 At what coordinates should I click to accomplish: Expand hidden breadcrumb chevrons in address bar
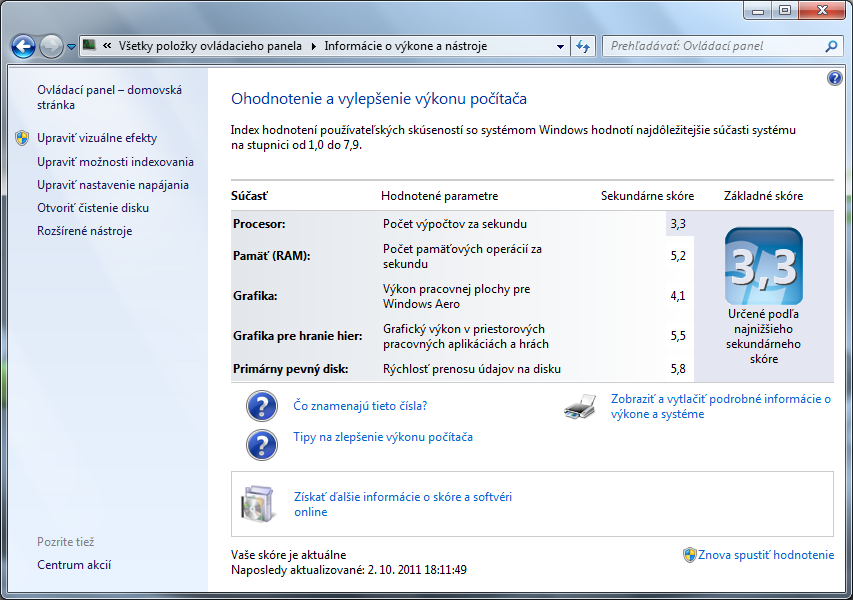coord(107,46)
